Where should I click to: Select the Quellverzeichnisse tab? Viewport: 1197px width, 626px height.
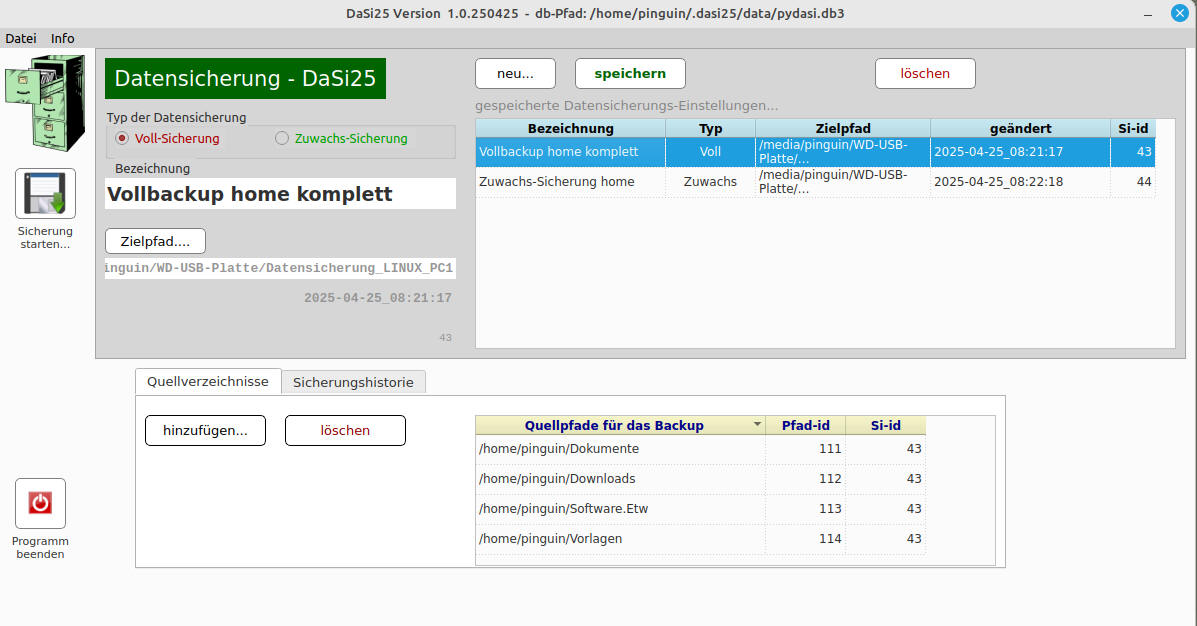pyautogui.click(x=208, y=381)
